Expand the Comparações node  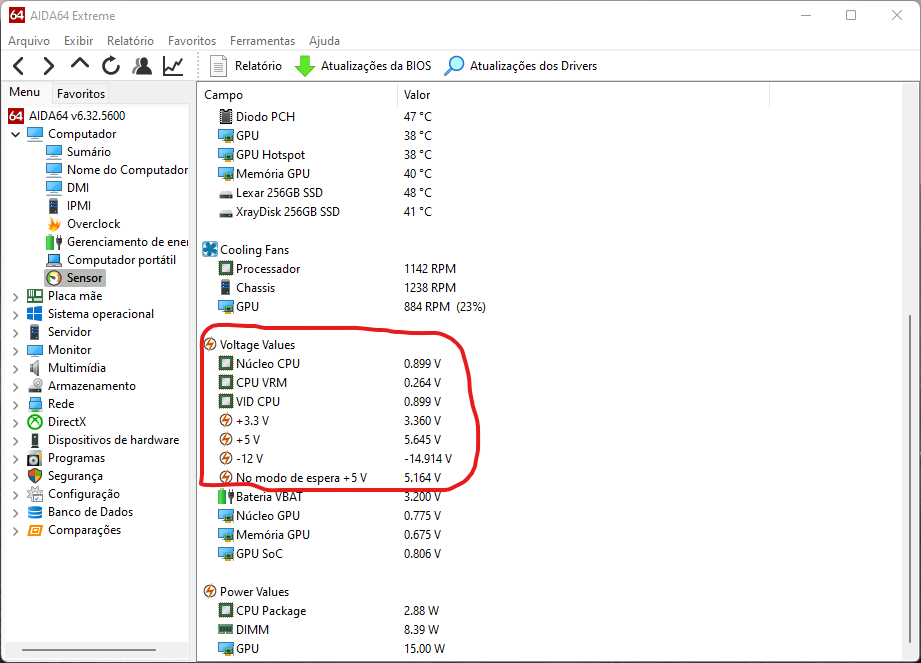pos(15,531)
